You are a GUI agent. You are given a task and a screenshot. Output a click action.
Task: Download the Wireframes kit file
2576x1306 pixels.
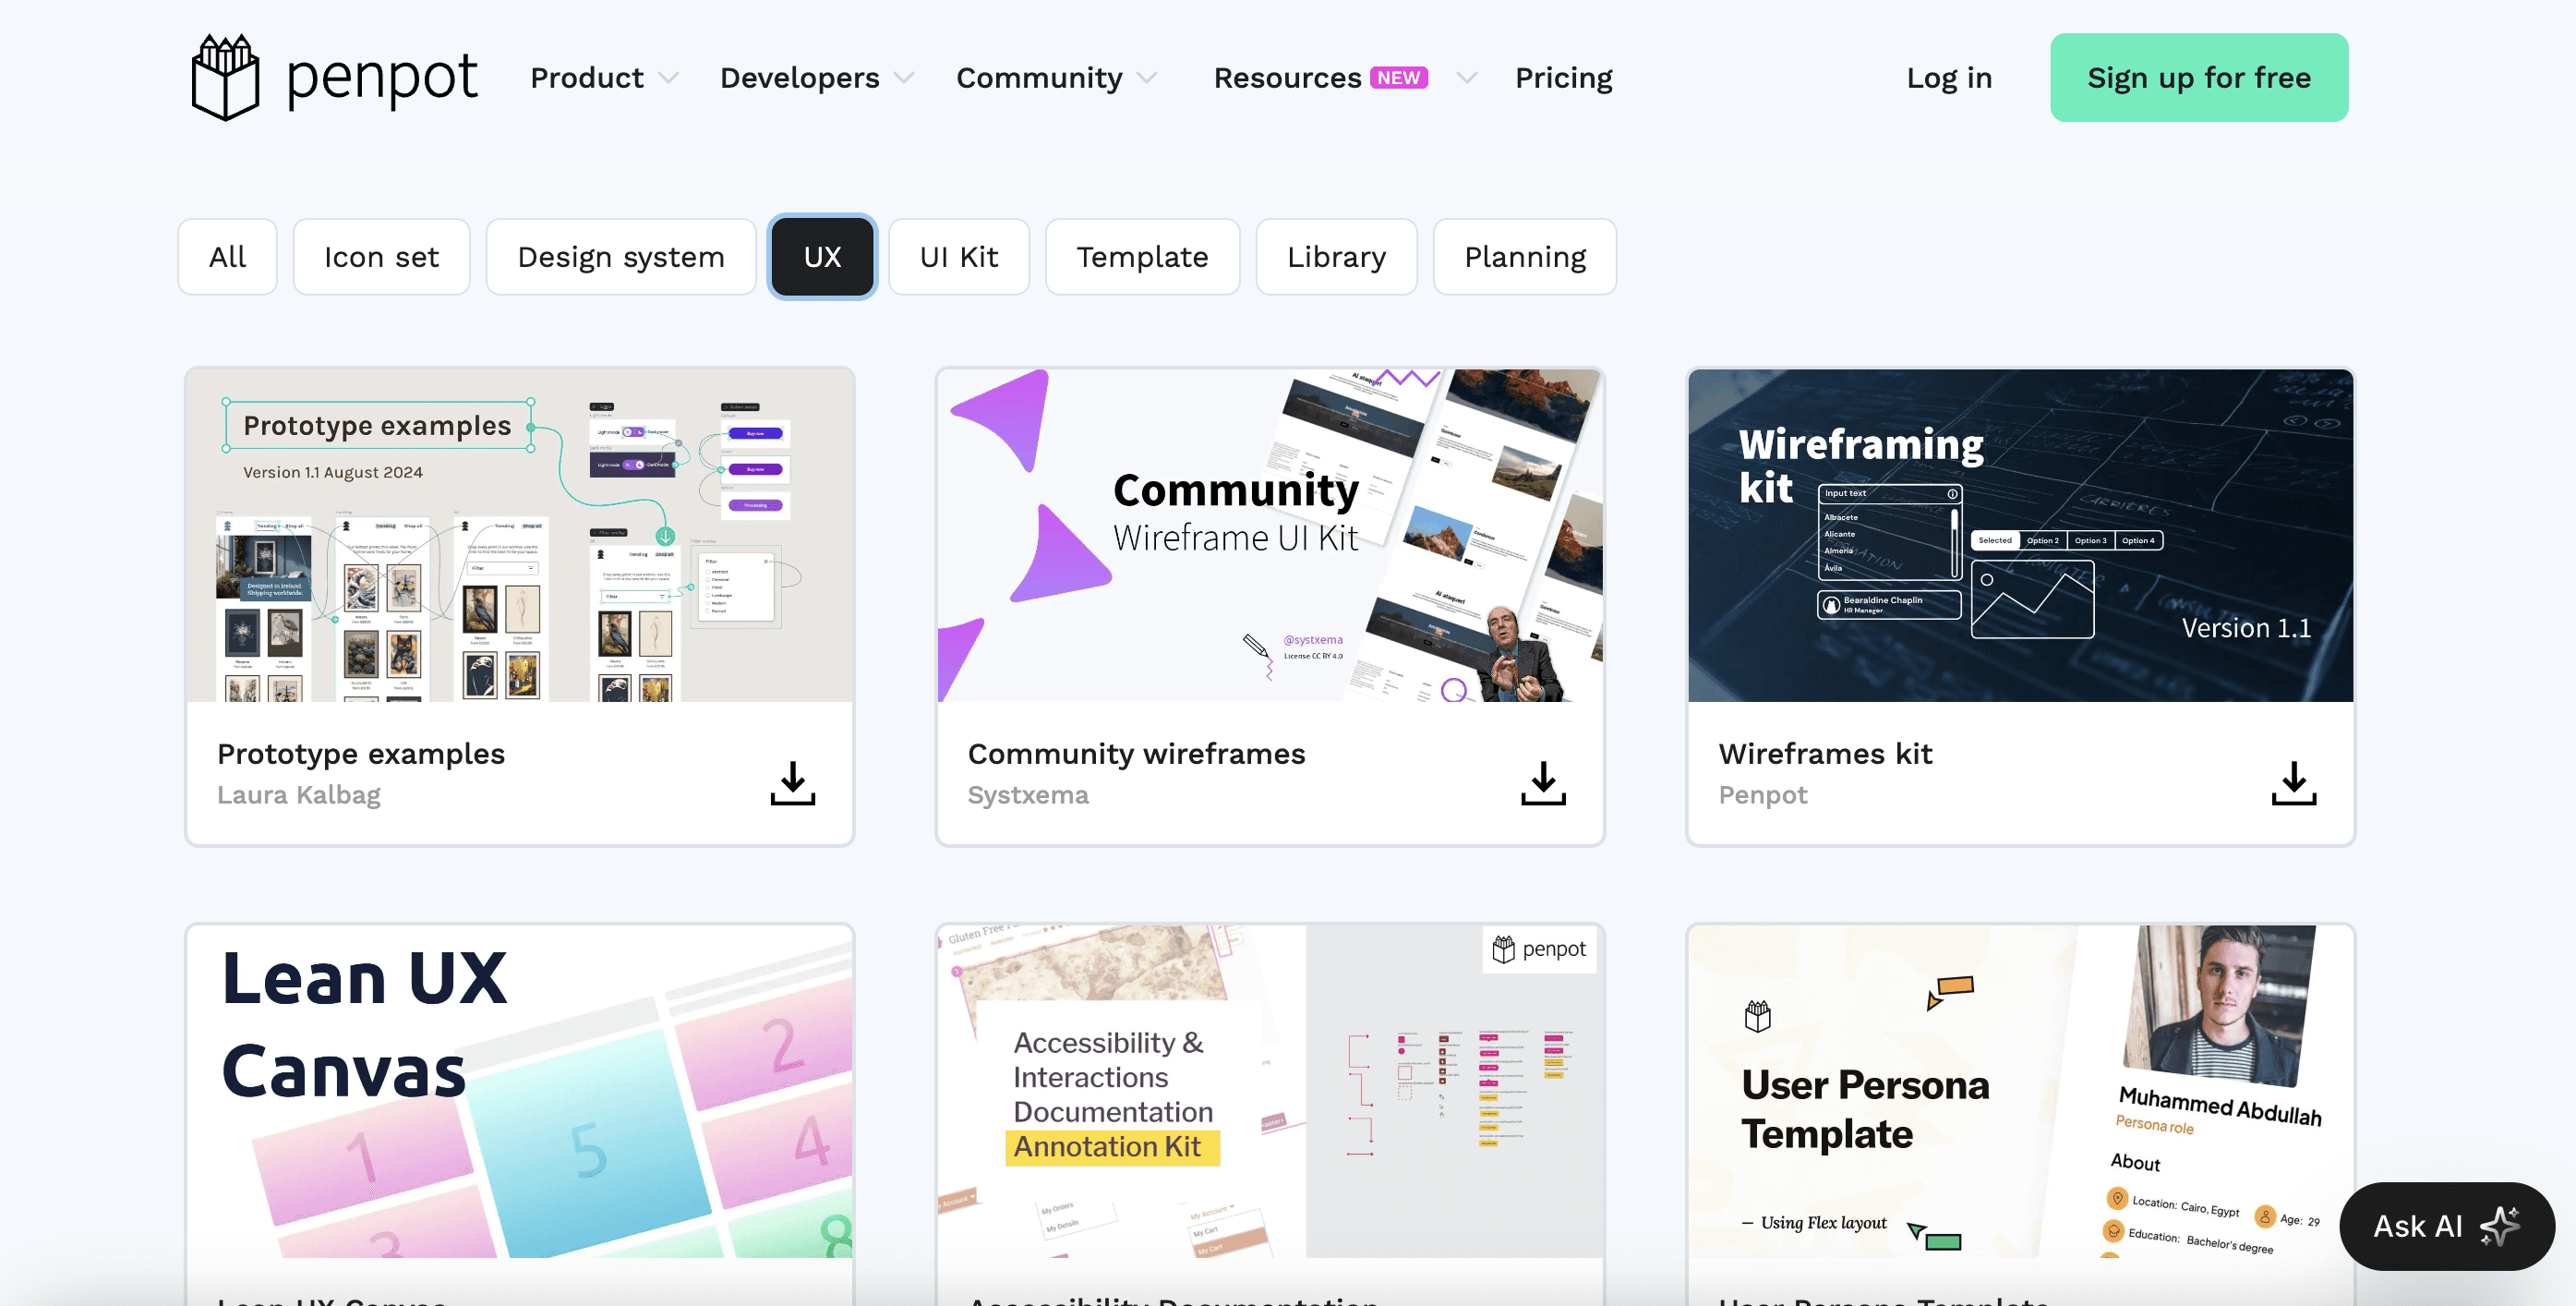2293,783
